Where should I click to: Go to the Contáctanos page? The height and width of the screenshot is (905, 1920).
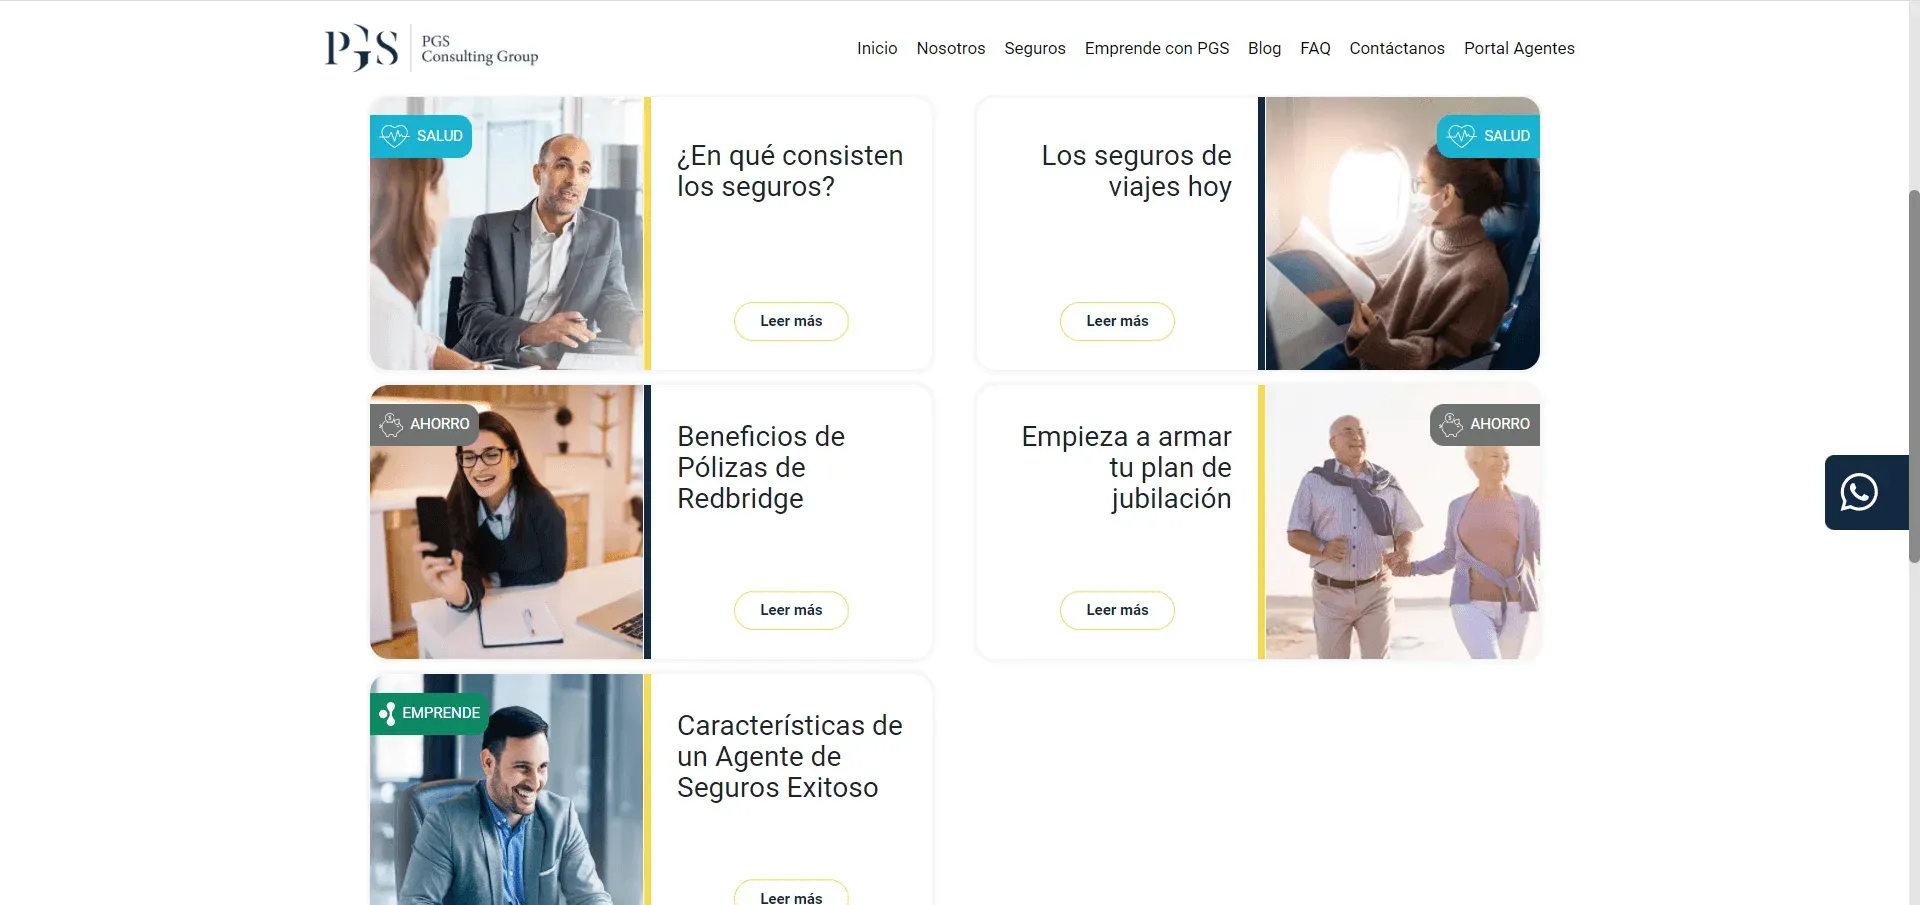coord(1396,48)
